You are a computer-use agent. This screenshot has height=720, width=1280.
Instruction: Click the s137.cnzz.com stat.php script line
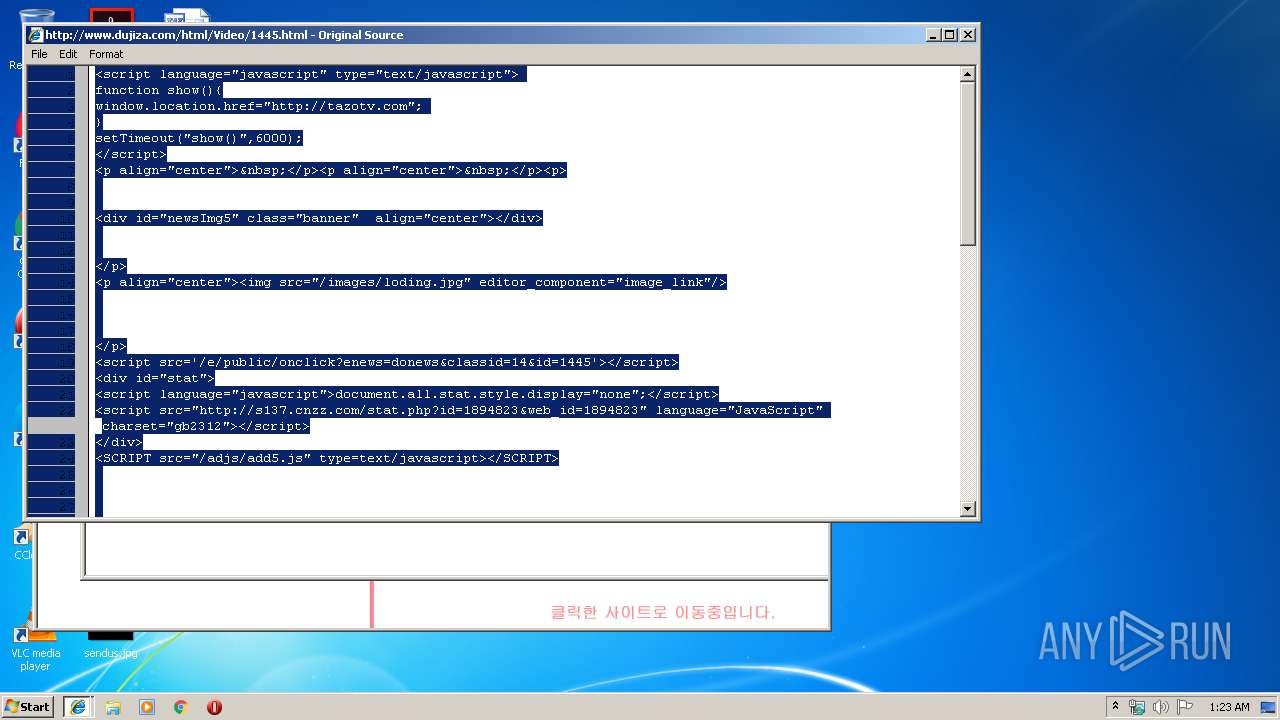[463, 410]
